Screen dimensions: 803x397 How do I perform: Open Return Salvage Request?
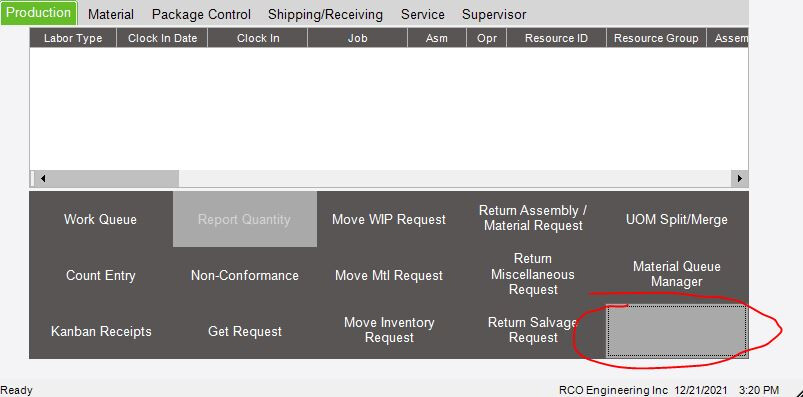533,330
